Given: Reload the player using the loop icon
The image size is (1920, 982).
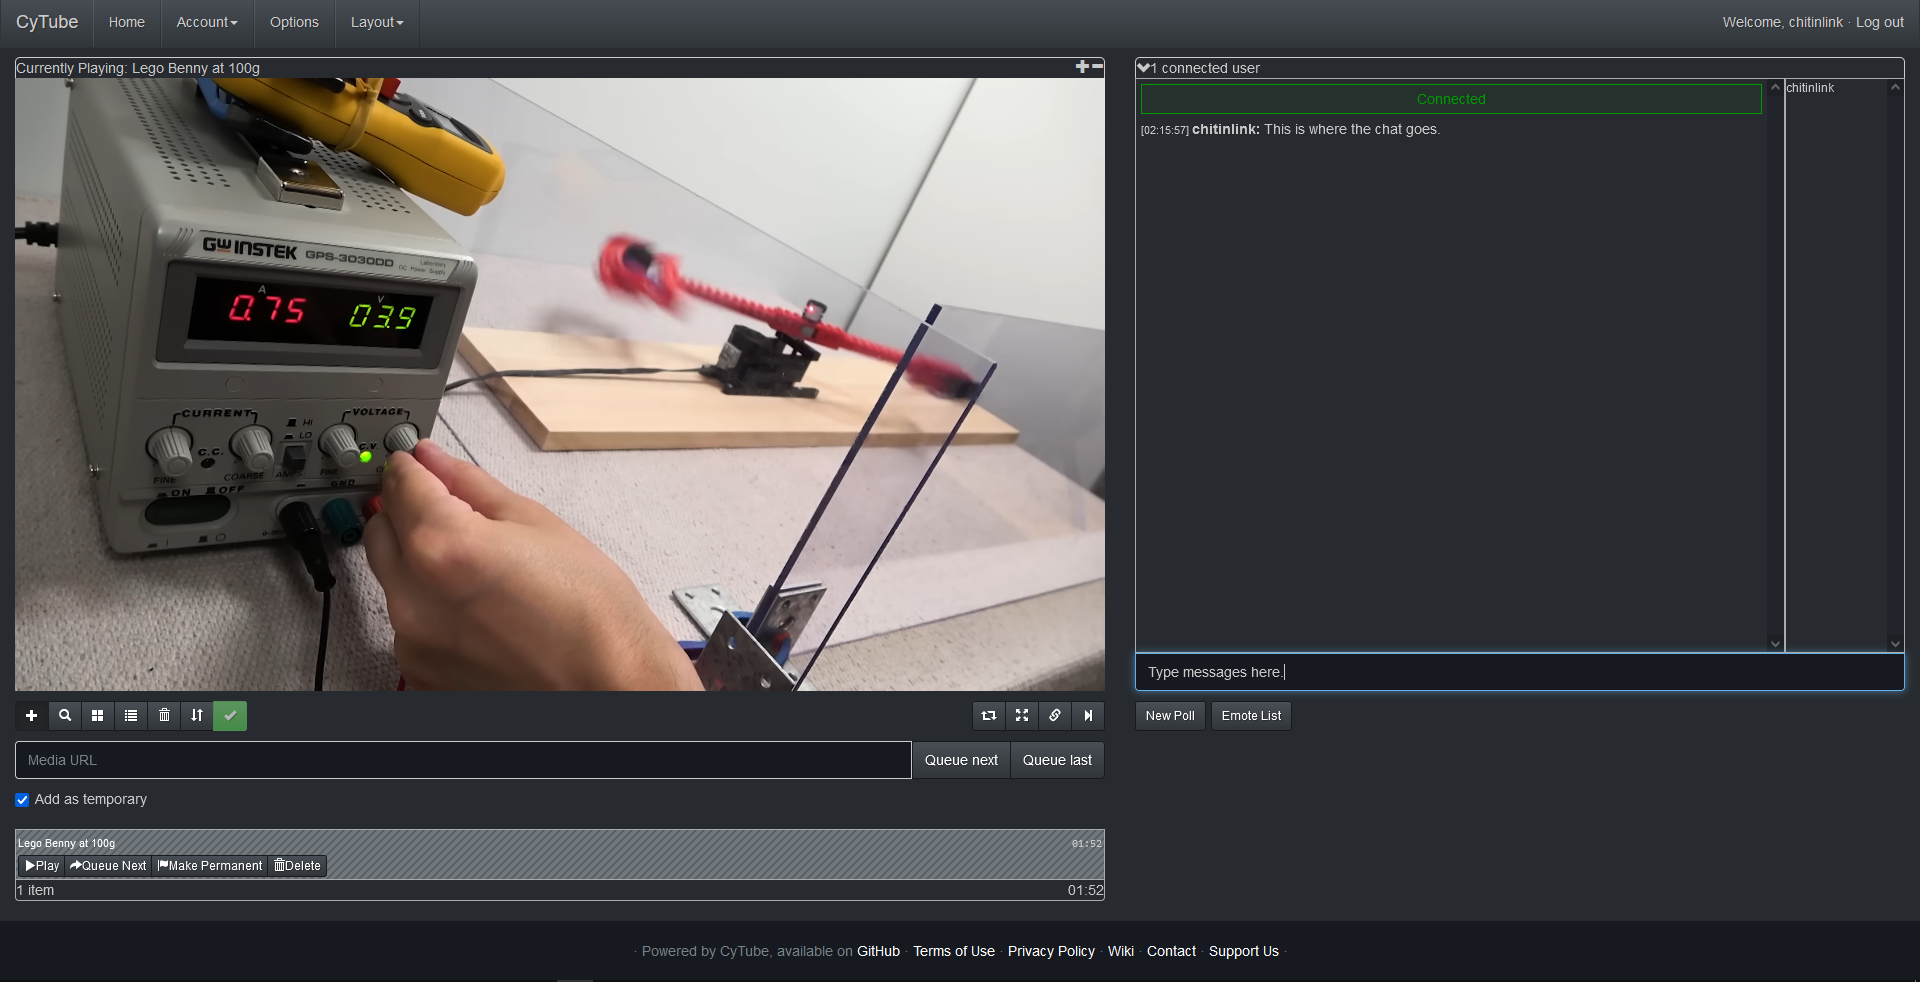Looking at the screenshot, I should pos(988,716).
